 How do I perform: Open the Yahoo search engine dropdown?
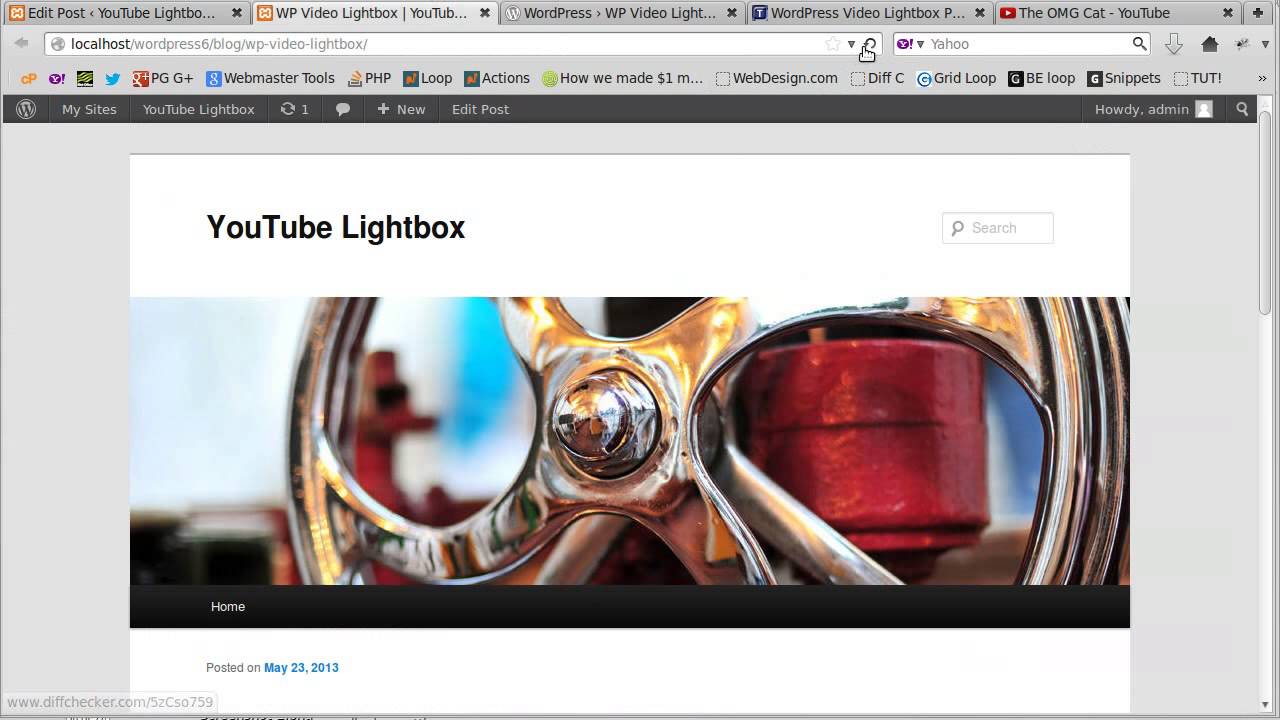pos(910,44)
